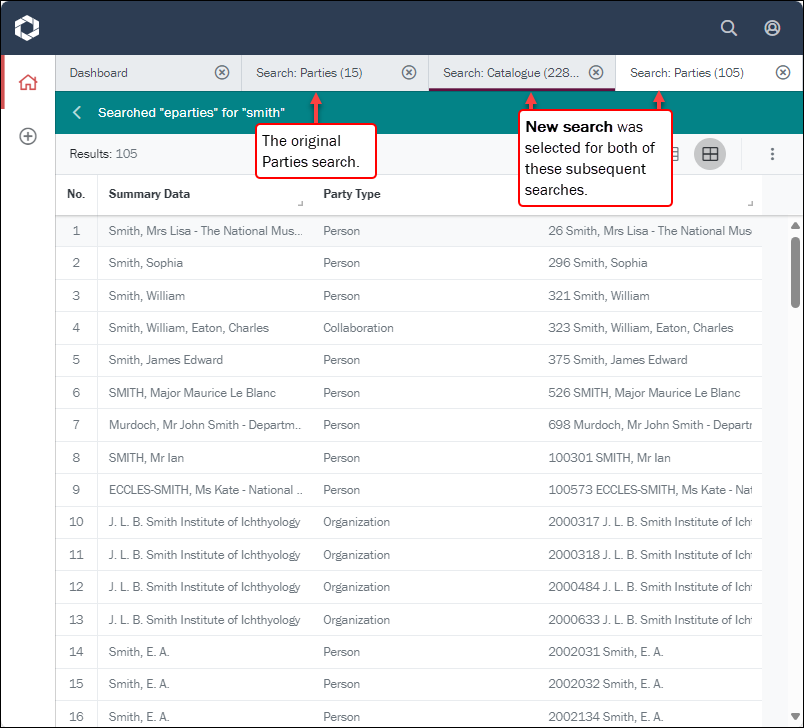
Task: Close the Search: Parties (105) tab
Action: click(783, 73)
